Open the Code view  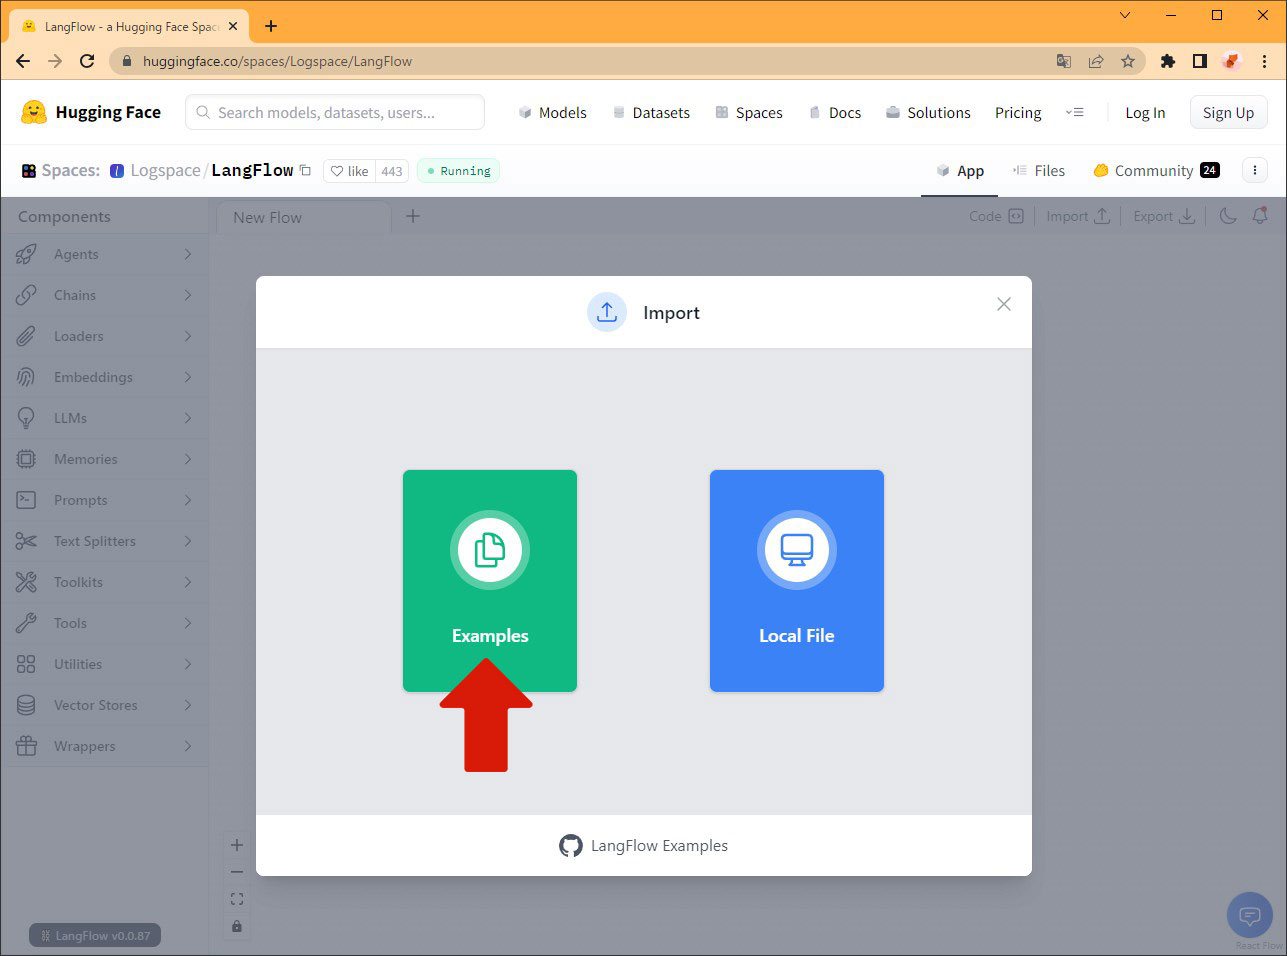[x=996, y=216]
